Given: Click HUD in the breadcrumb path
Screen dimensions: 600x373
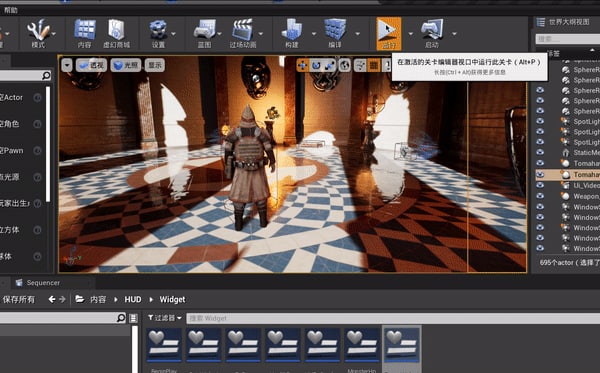Looking at the screenshot, I should 133,299.
